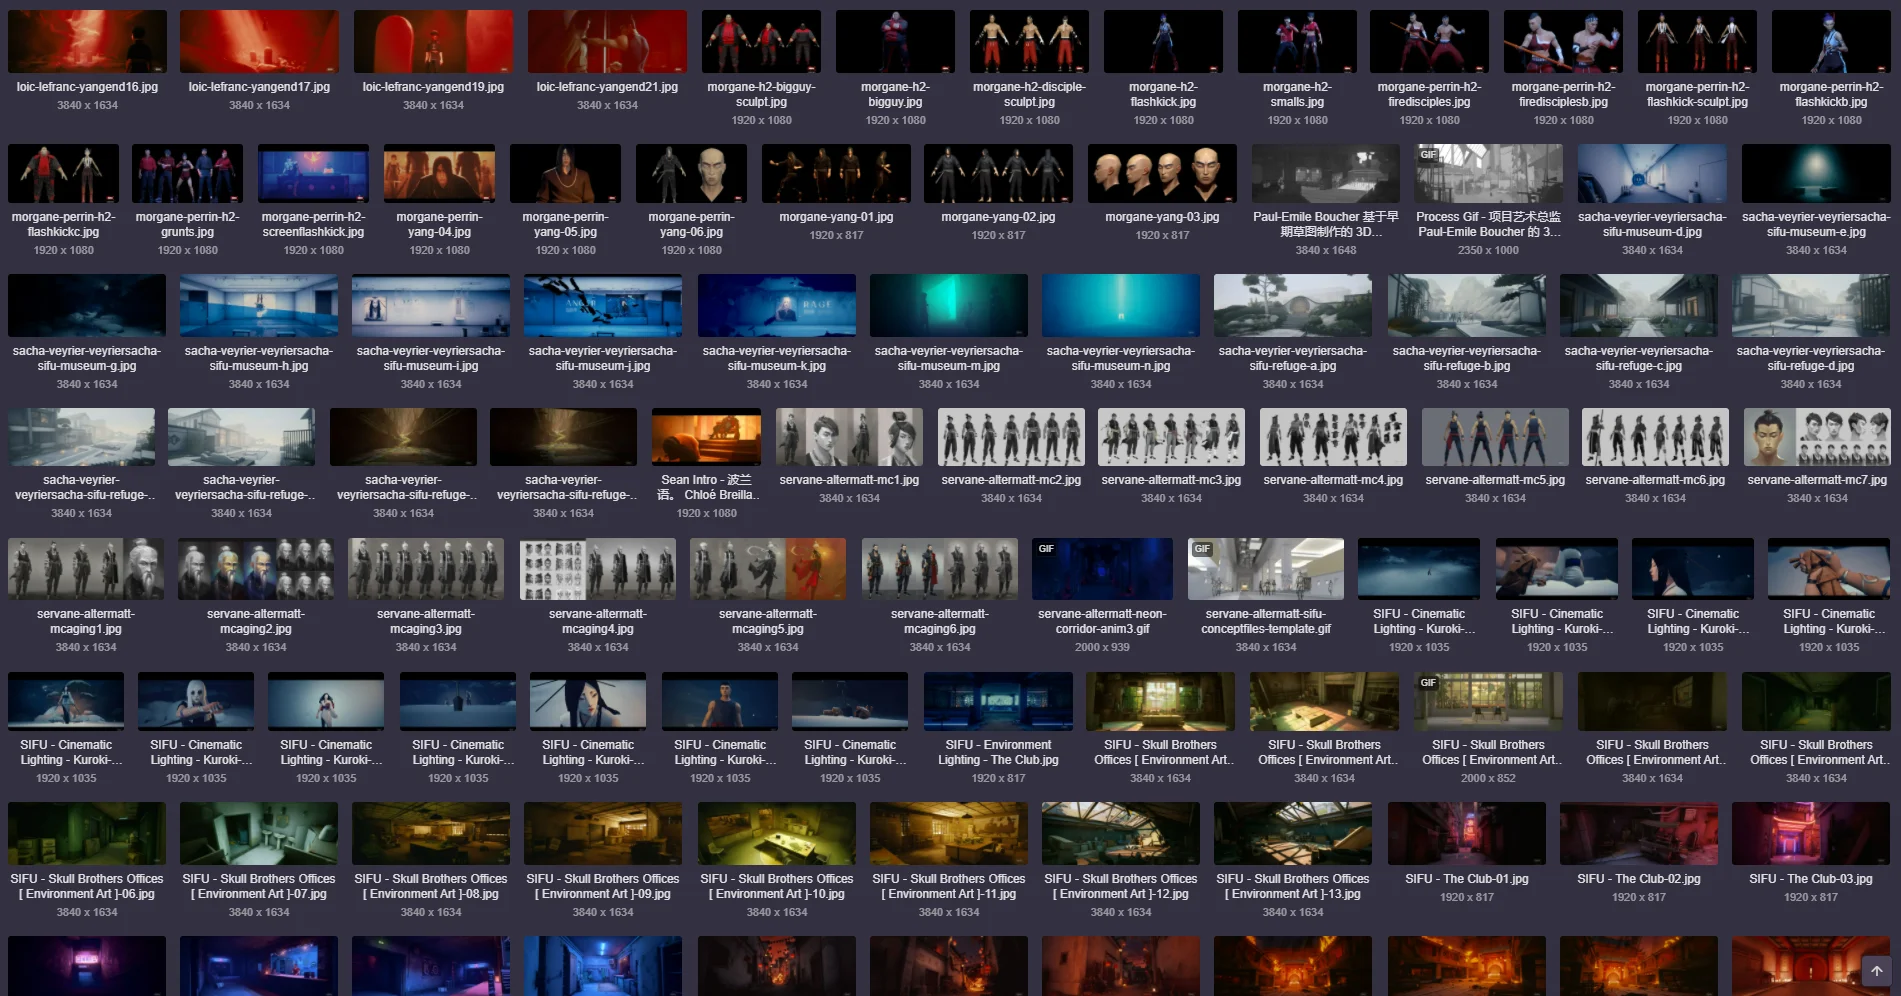Click SIFU - Environment Lighting - The Club.jpg label
Viewport: 1901px width, 996px height.
998,752
